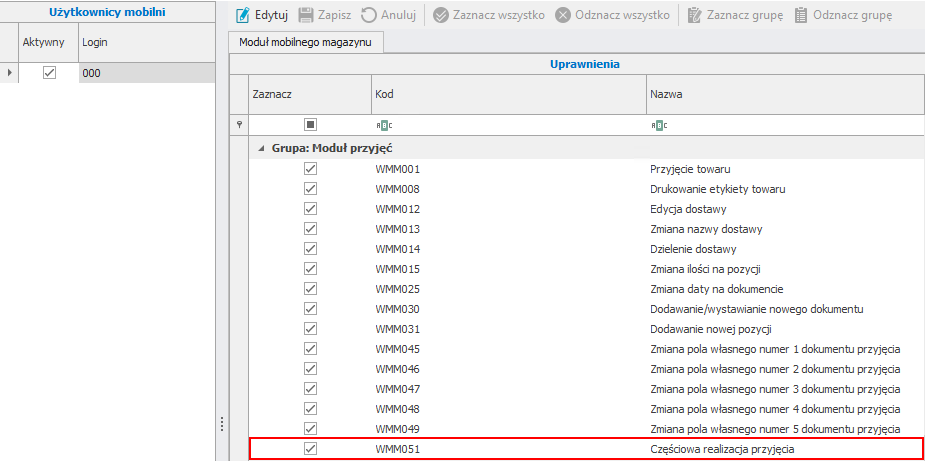Toggle the Zaznacz filter row checkbox
Viewport: 925px width, 461px height.
(310, 125)
